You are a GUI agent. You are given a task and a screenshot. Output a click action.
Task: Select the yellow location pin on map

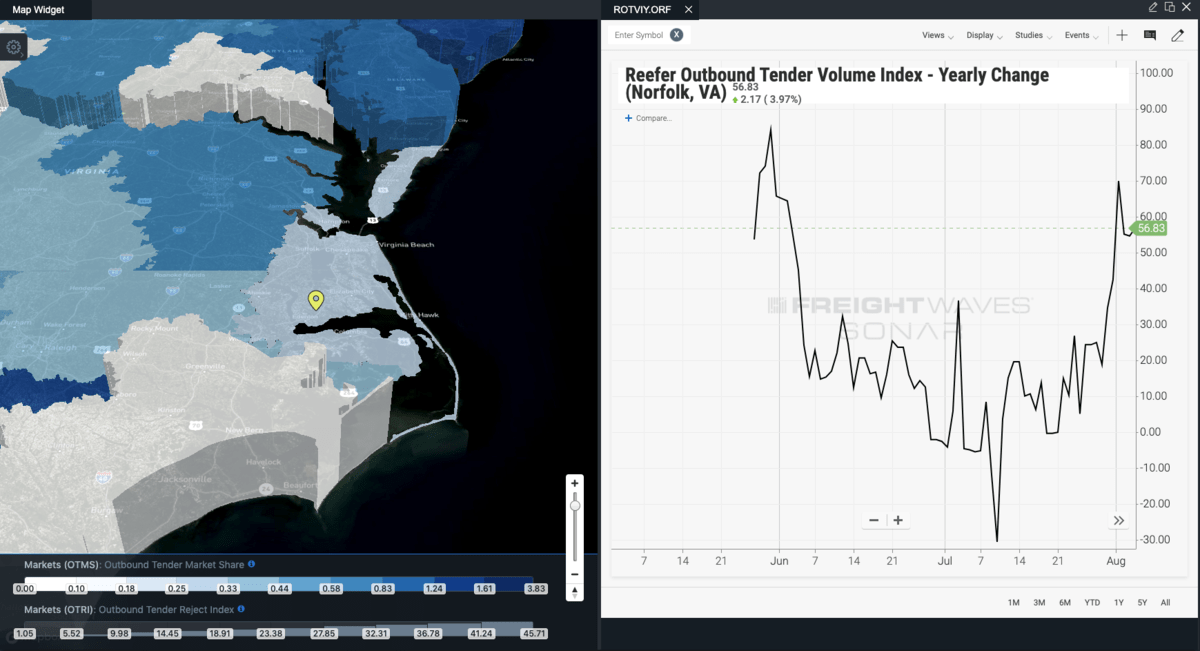(x=316, y=300)
